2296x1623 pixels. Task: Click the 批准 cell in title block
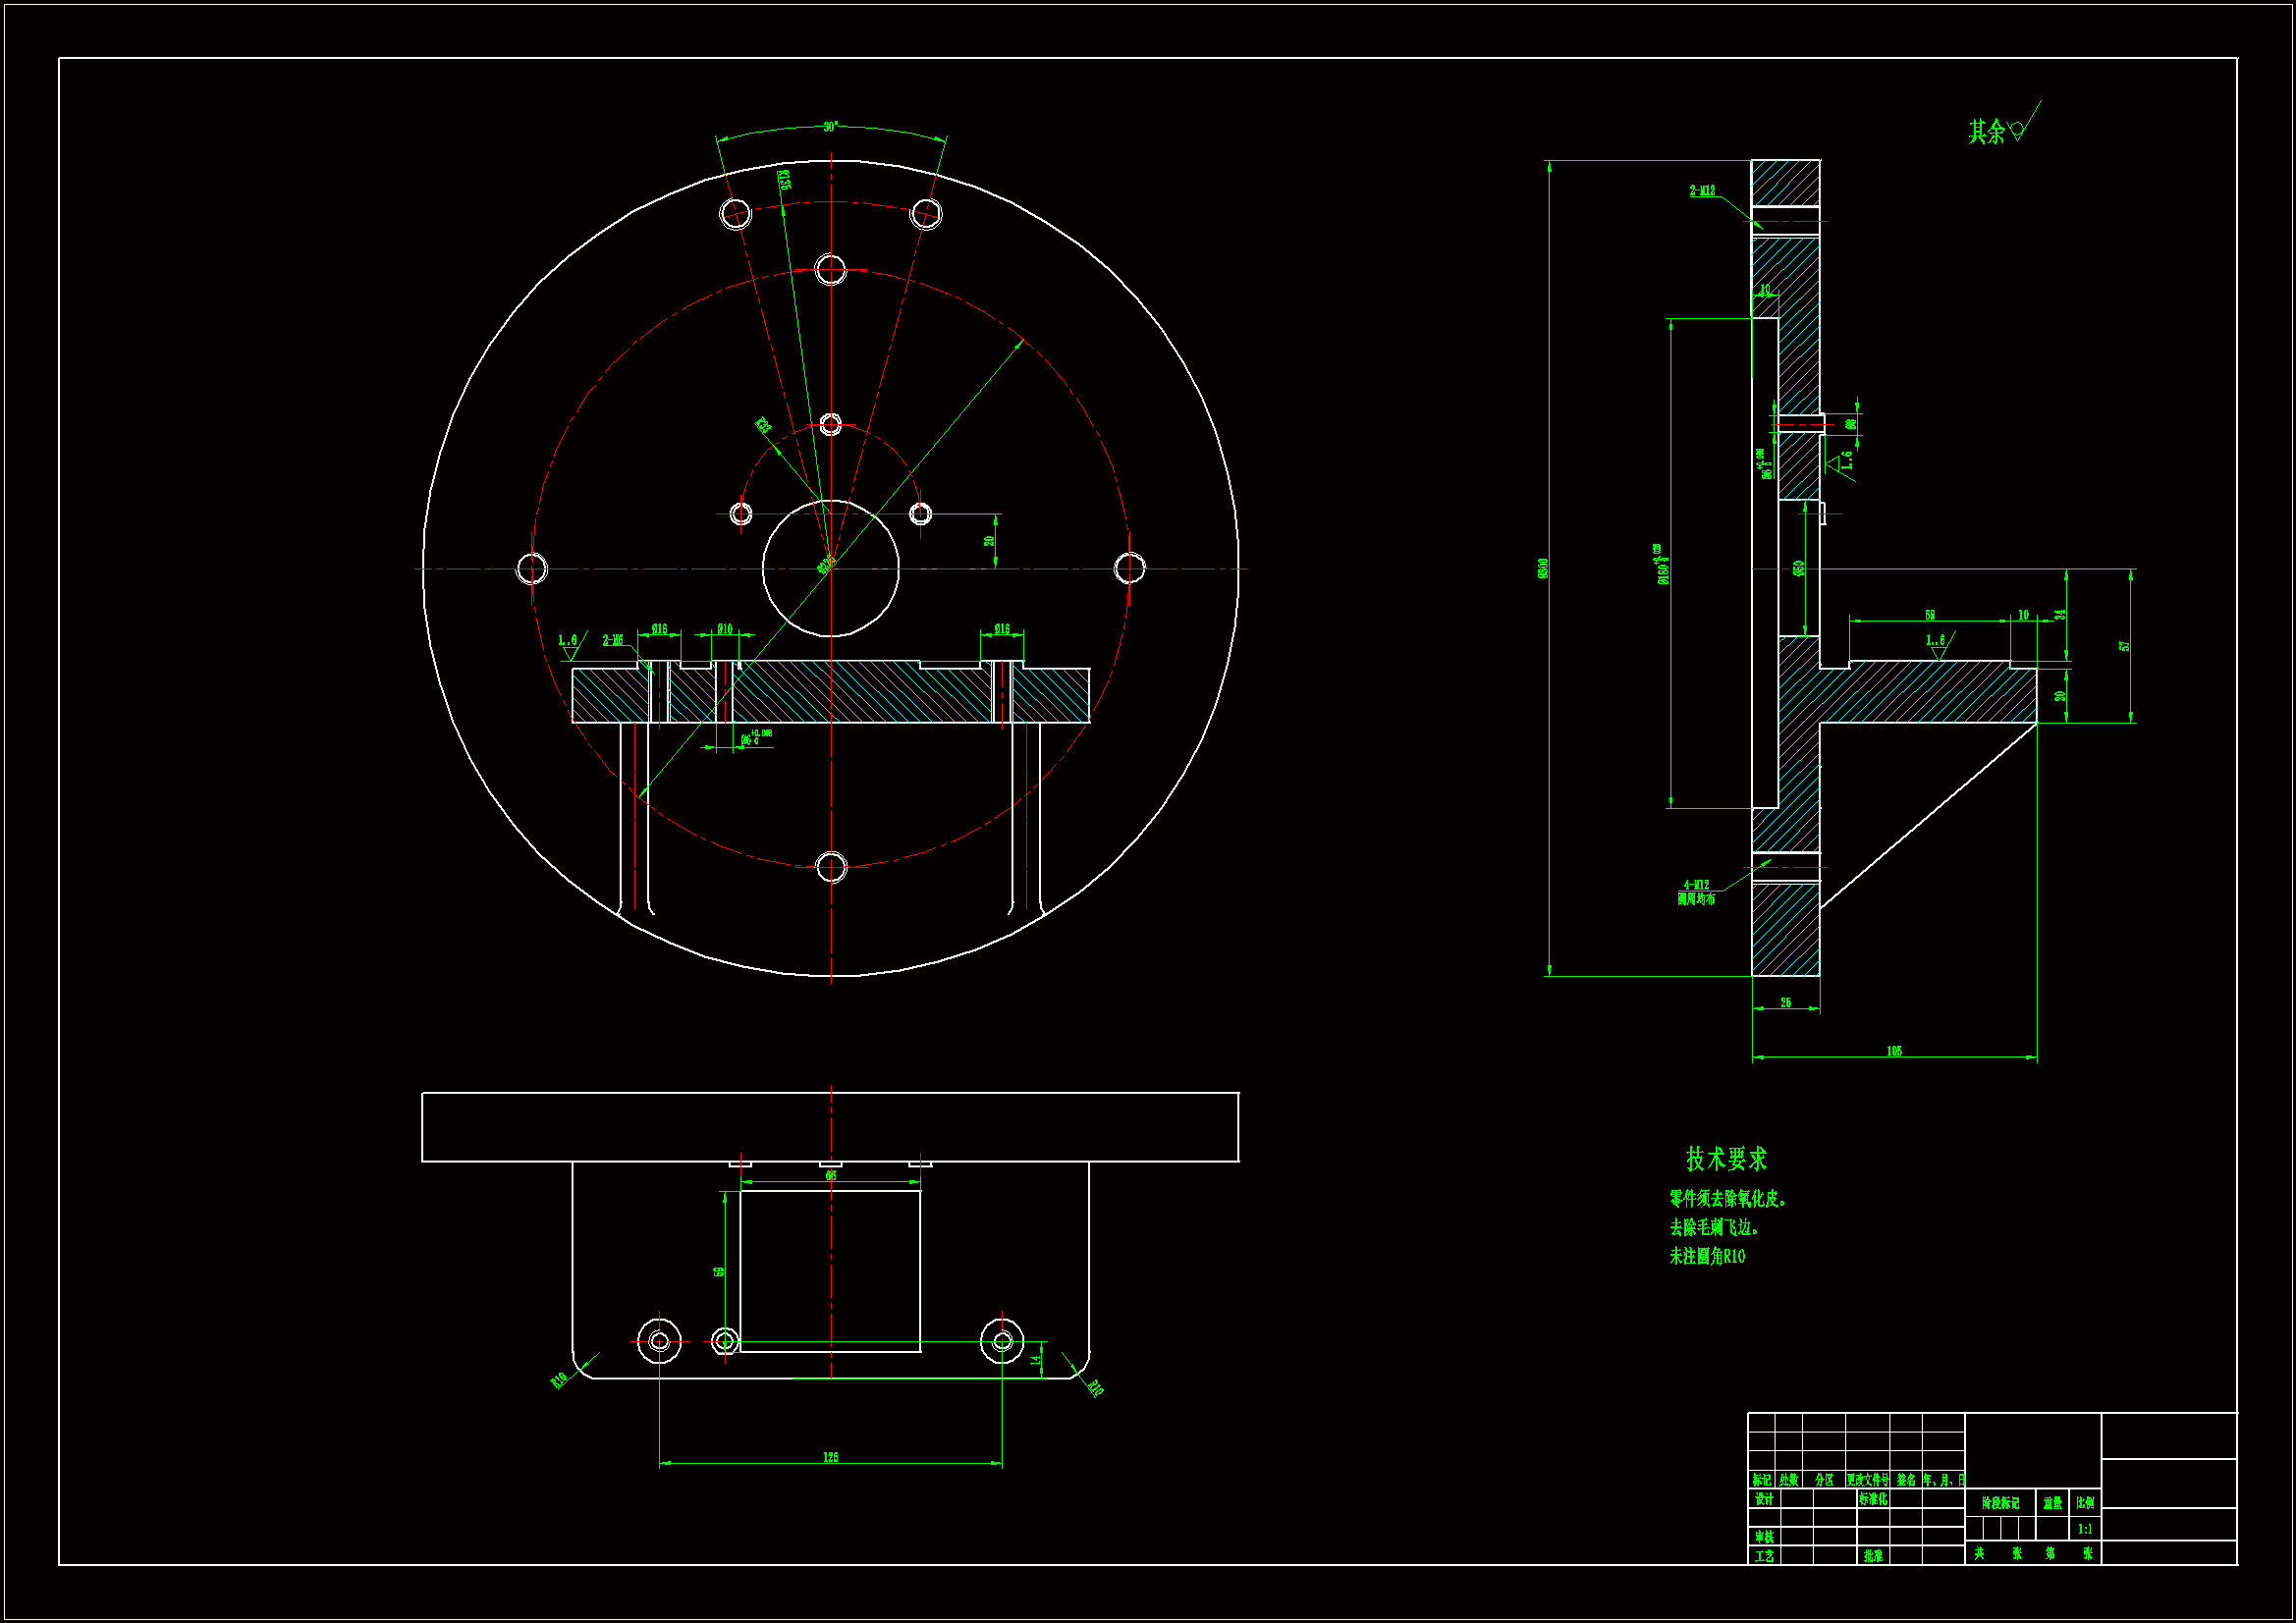pyautogui.click(x=1873, y=1556)
